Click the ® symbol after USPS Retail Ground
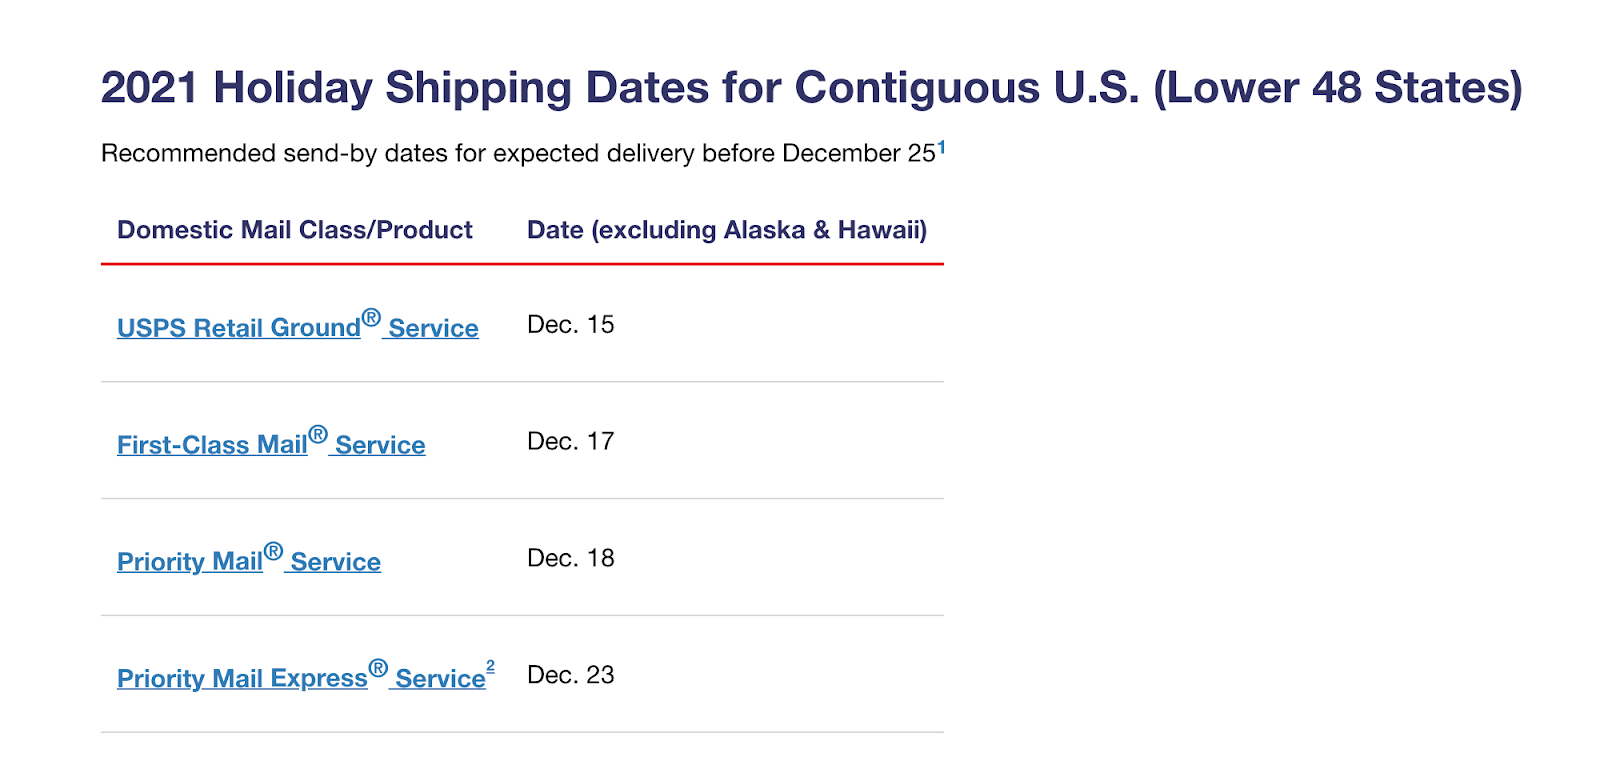This screenshot has height=773, width=1600. tap(371, 318)
